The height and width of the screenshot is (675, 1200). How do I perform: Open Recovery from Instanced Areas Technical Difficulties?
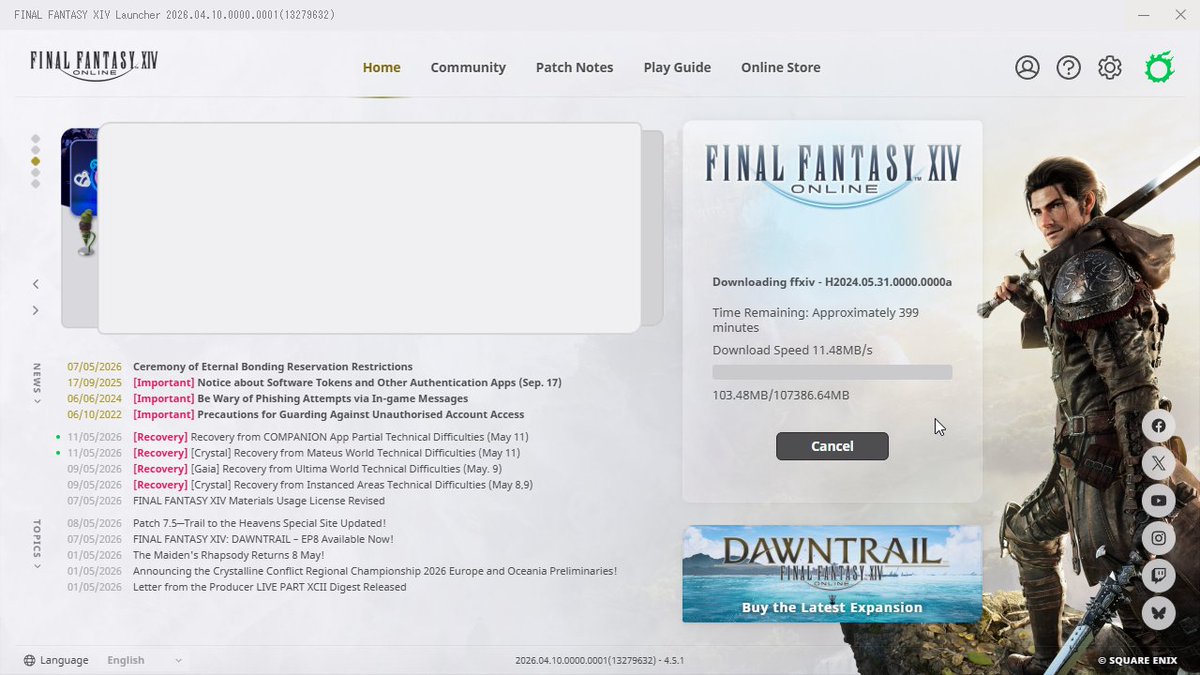pos(332,485)
